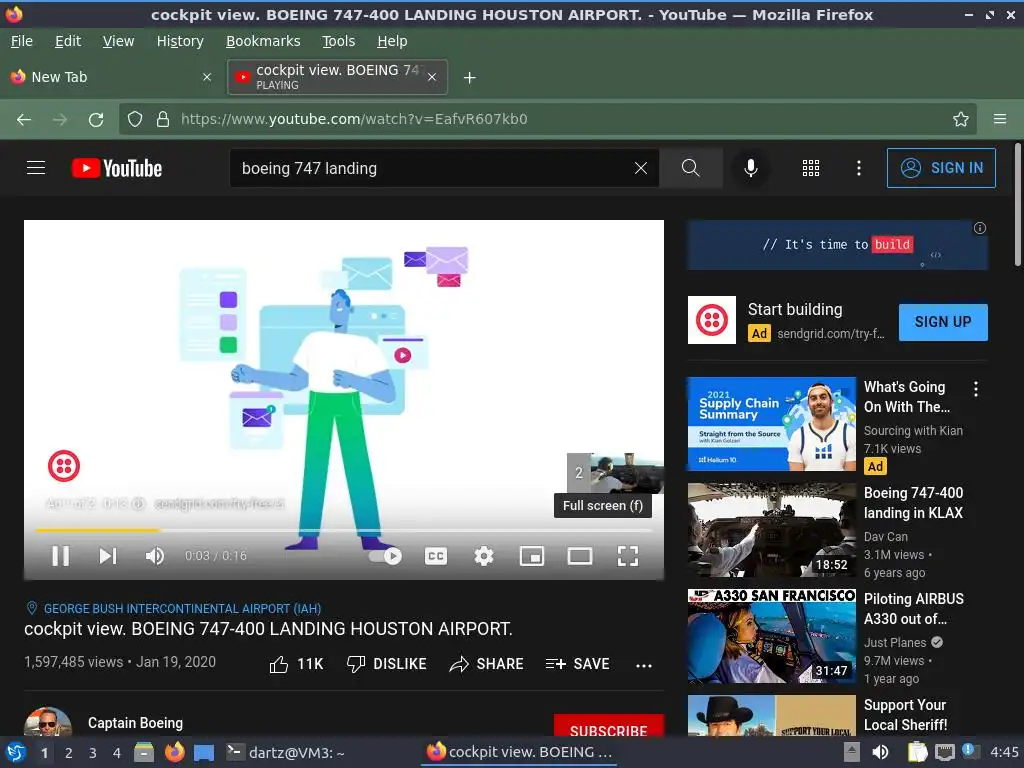The width and height of the screenshot is (1024, 768).
Task: Reload the current page
Action: 96,120
